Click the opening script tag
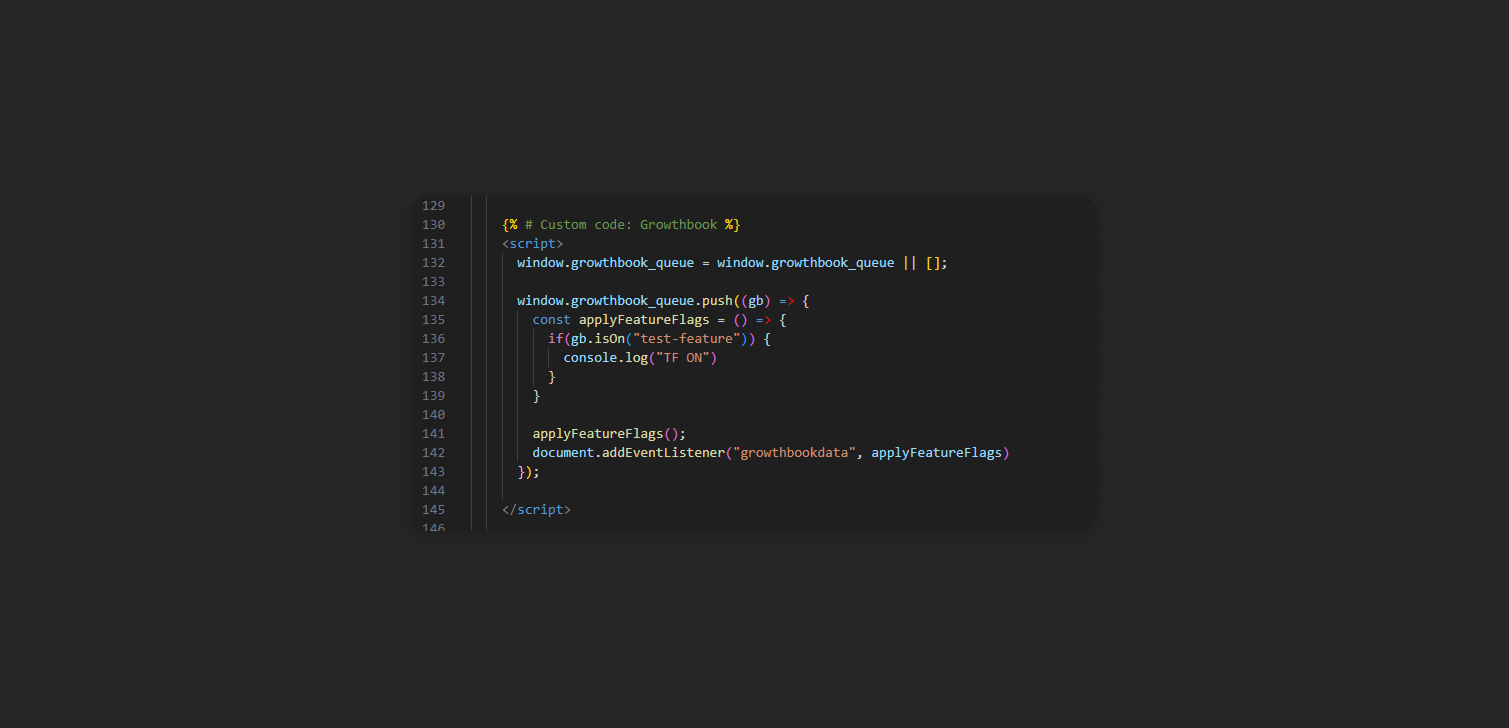Viewport: 1509px width, 728px height. [x=531, y=243]
